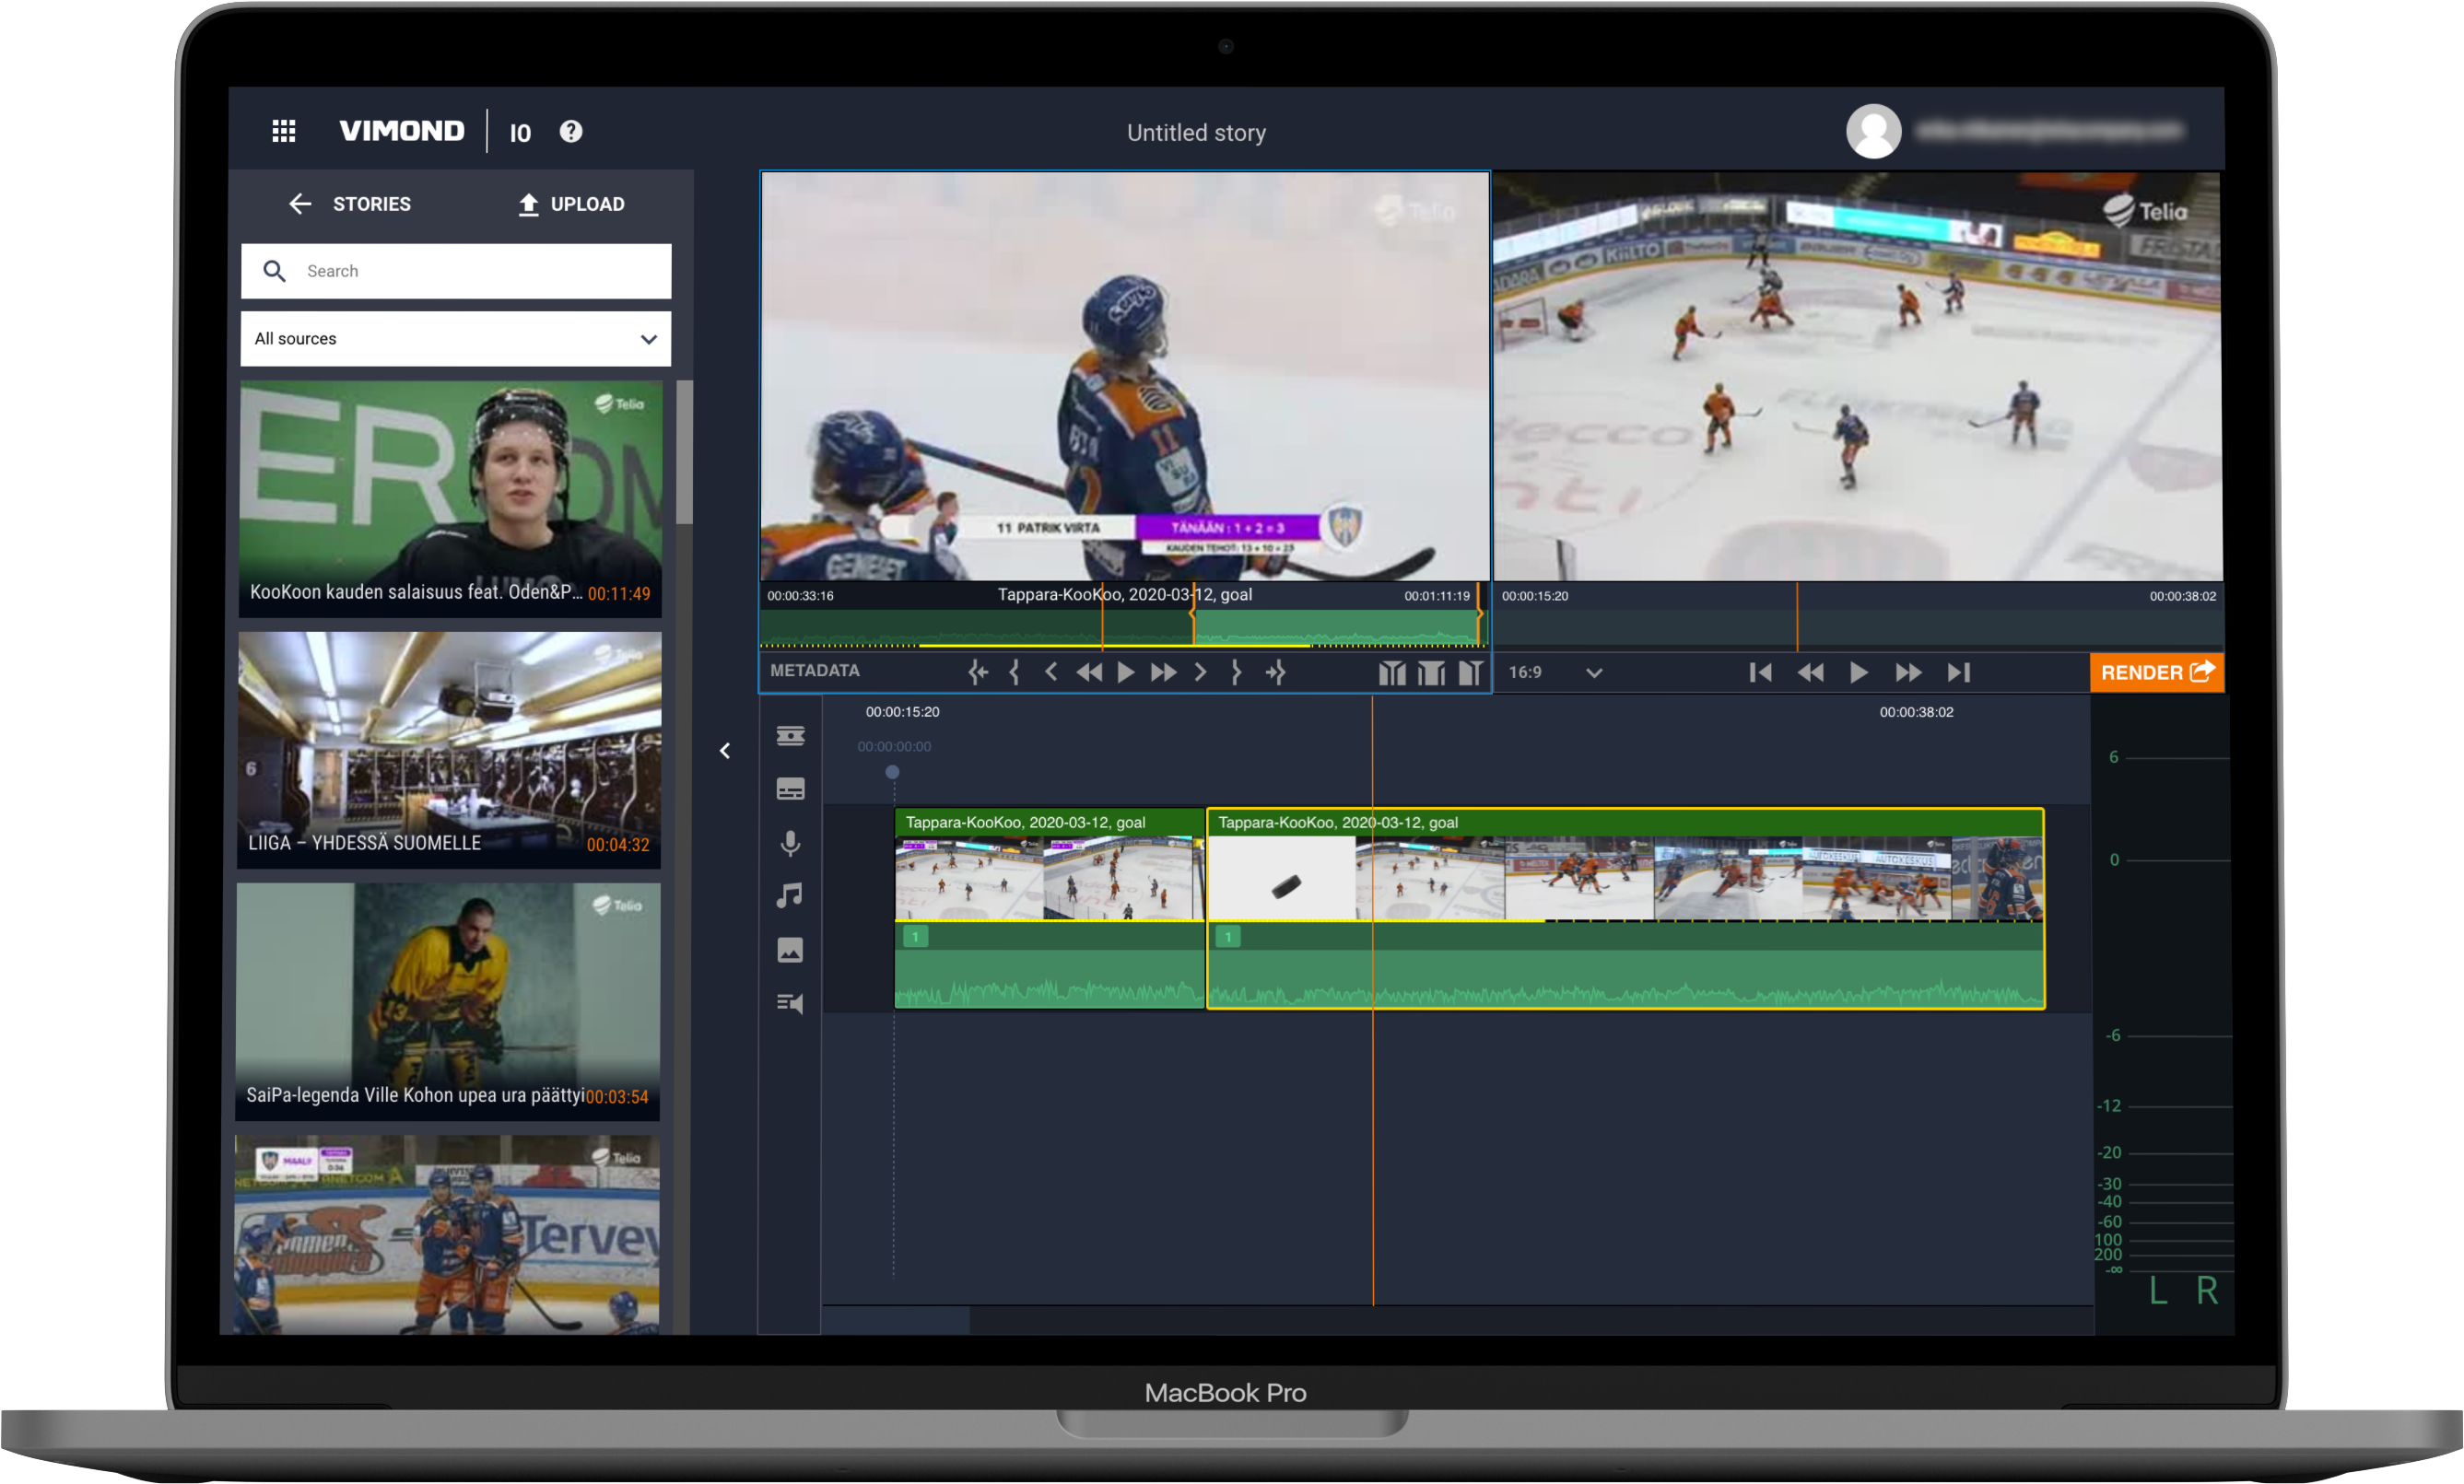2464x1484 pixels.
Task: Open the help question mark icon
Action: coord(571,131)
